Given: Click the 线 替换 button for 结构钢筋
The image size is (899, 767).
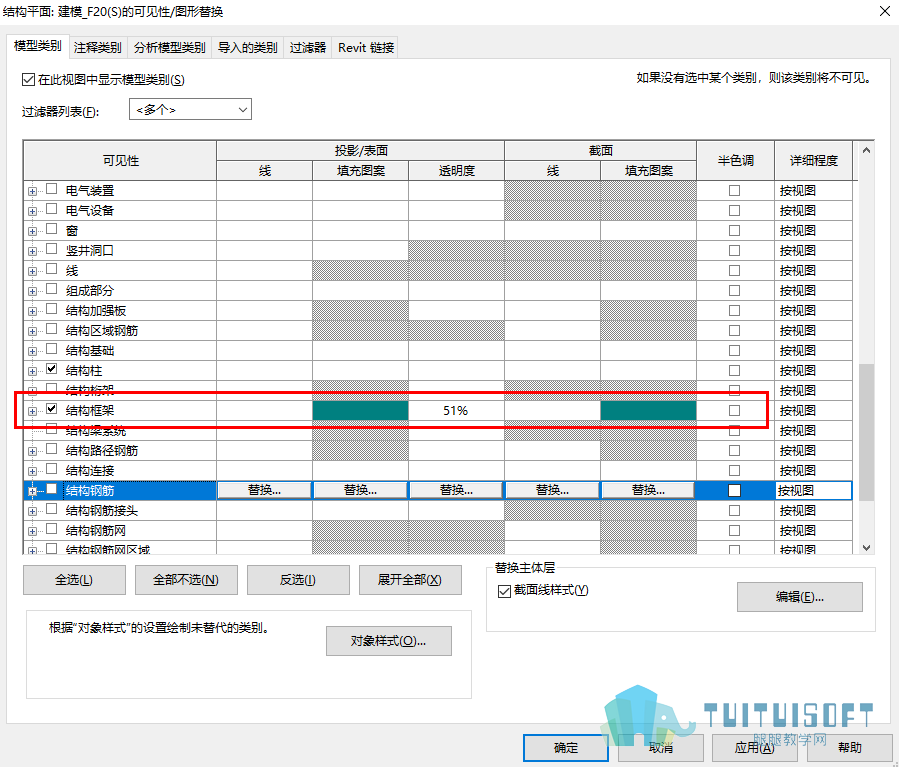Looking at the screenshot, I should 264,490.
